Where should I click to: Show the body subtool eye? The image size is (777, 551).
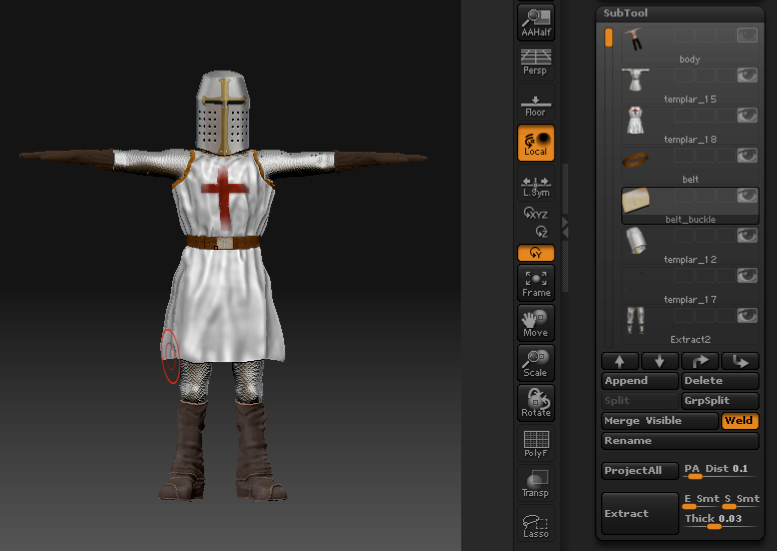tap(747, 35)
